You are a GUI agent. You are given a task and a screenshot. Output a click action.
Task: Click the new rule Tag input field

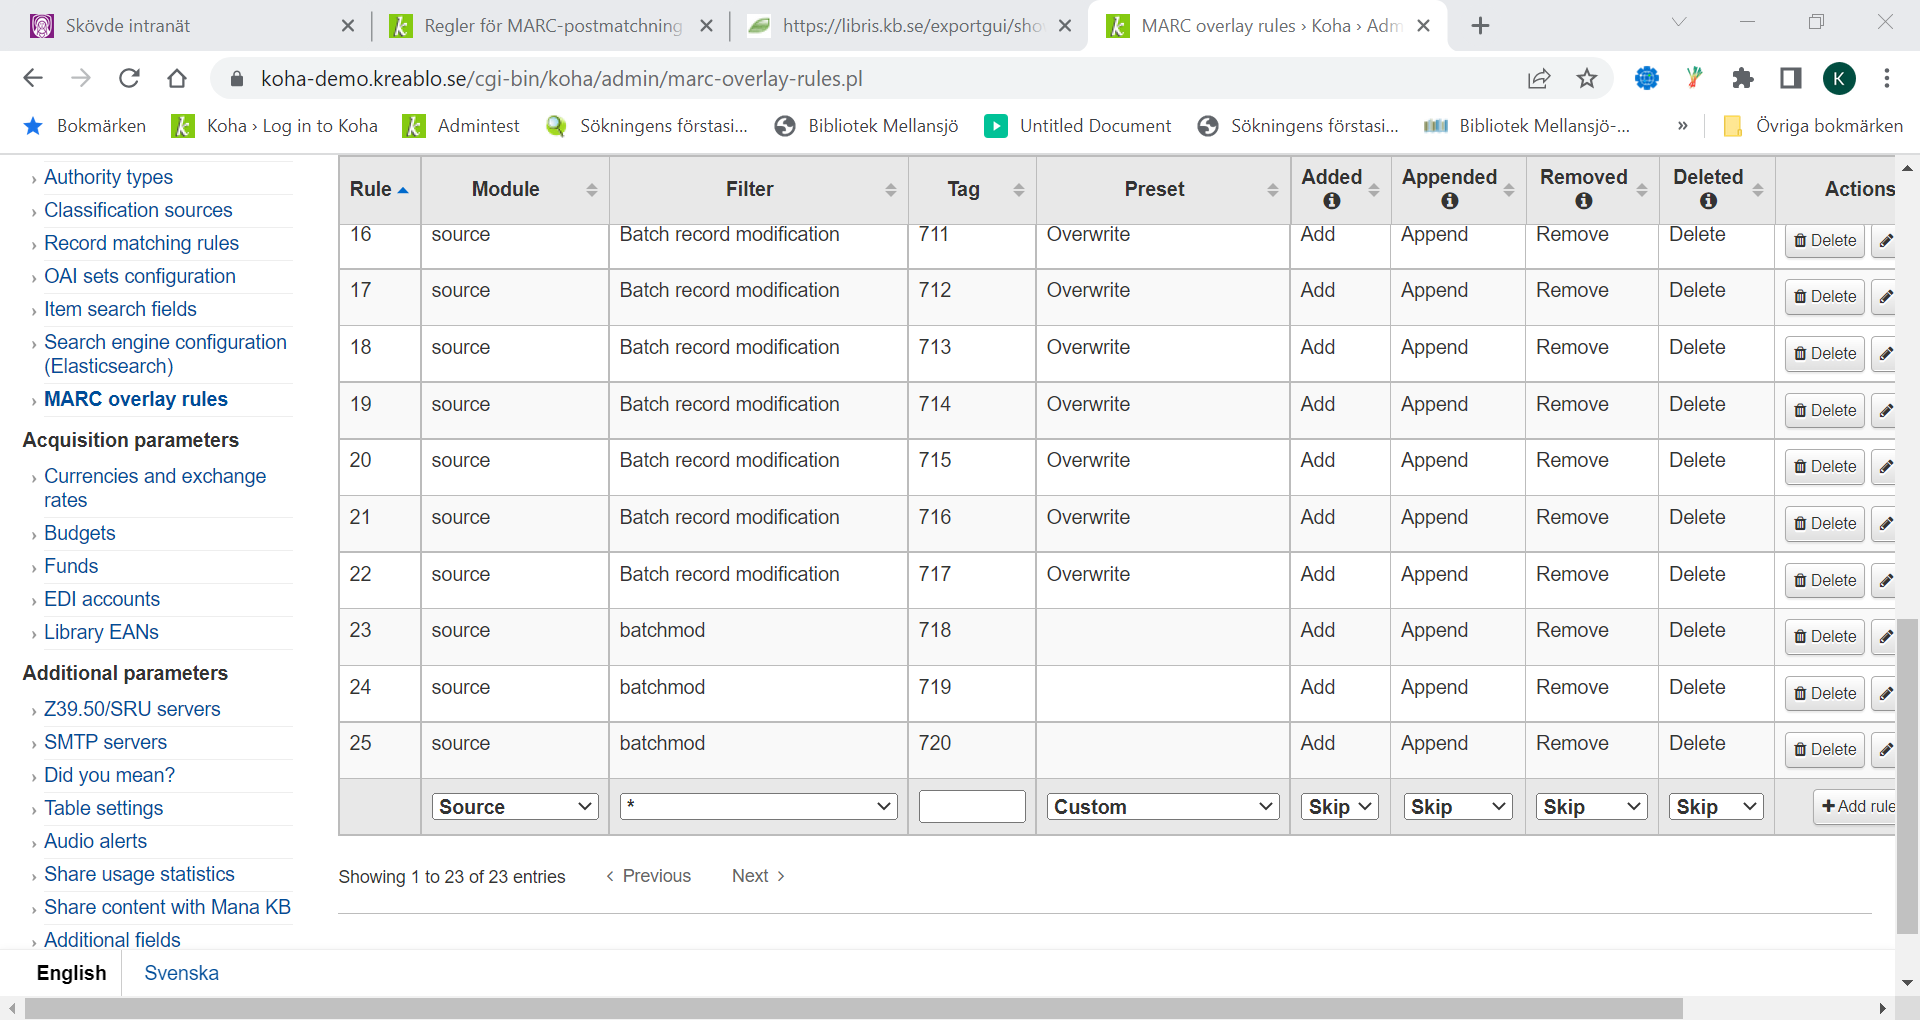971,807
